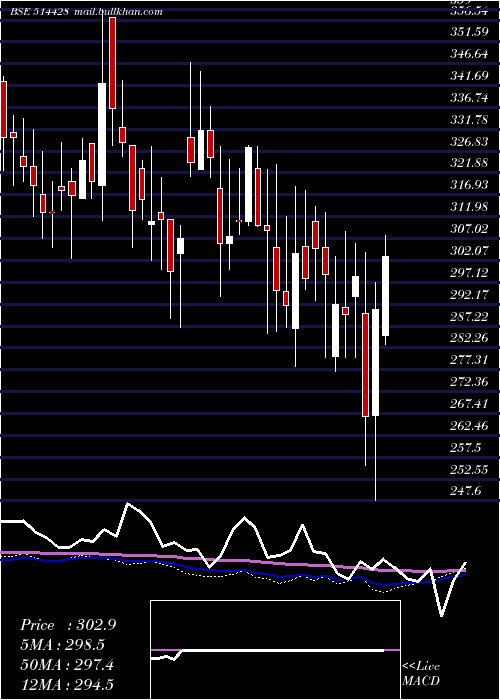Click the 277.31 price label
This screenshot has width=500, height=700.
tap(469, 360)
